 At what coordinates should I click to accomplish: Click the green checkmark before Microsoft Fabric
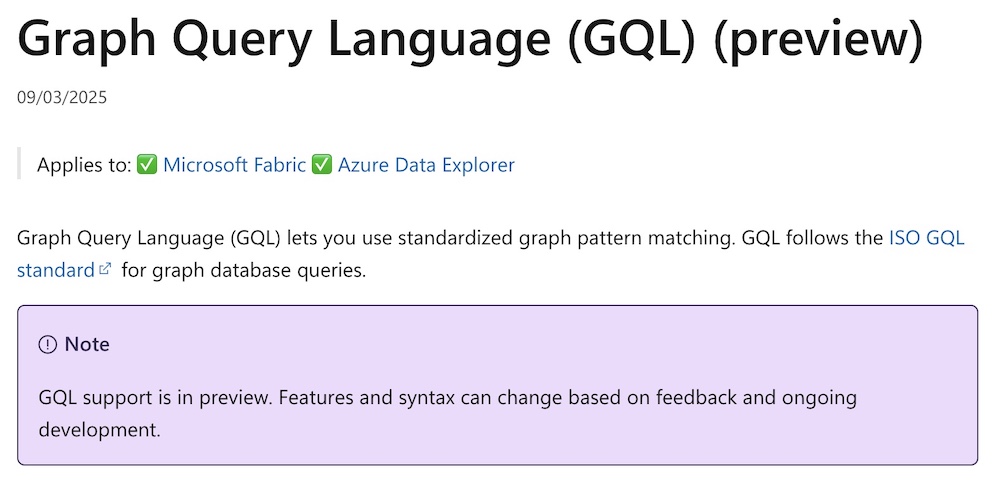pos(147,165)
